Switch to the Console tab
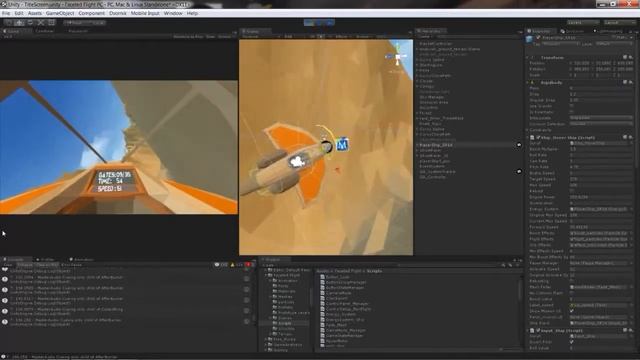Viewport: 640px width, 360px height. (16, 259)
